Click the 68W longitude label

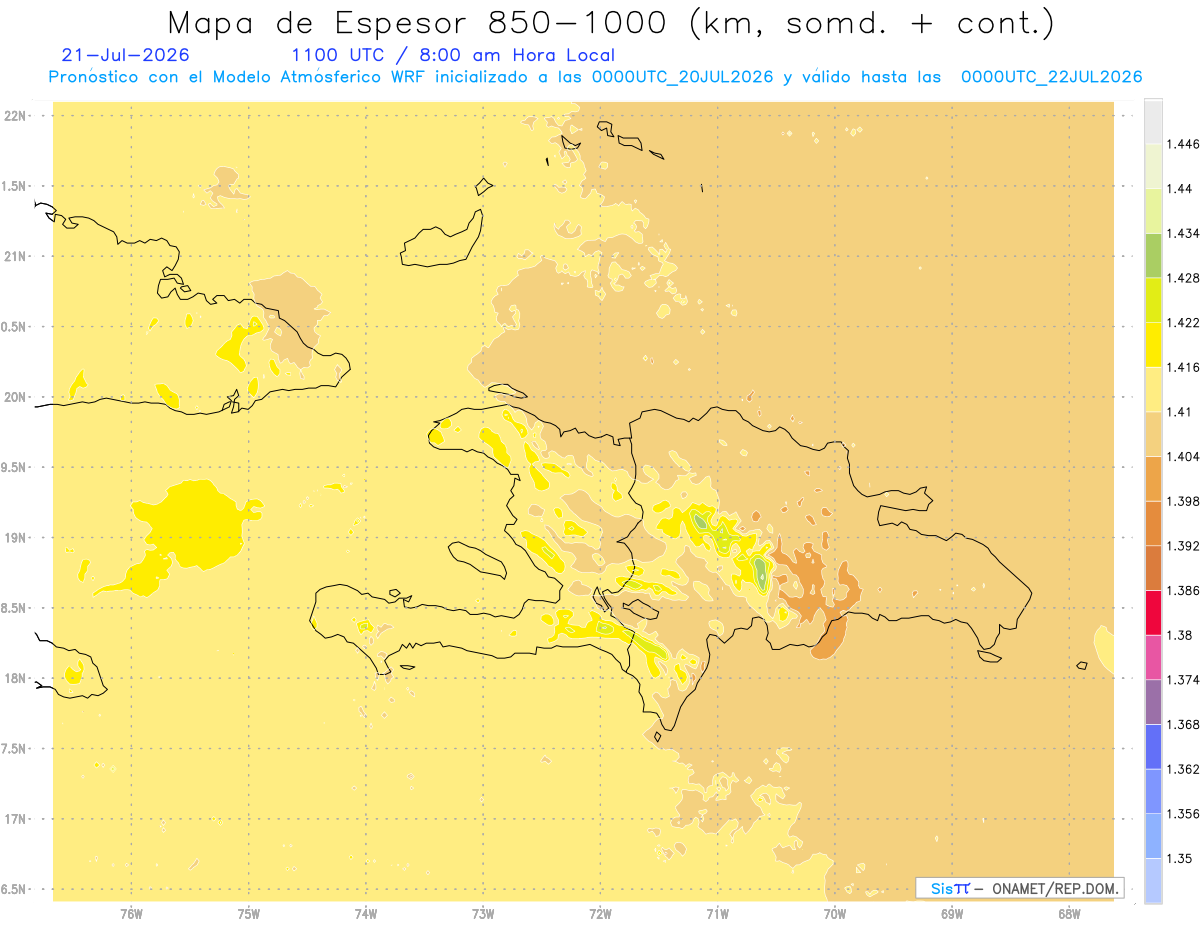pos(1069,914)
